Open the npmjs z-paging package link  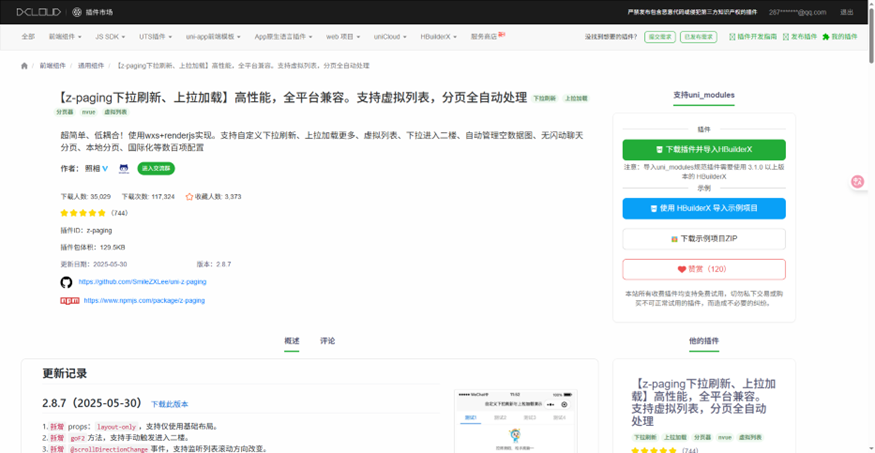point(144,301)
